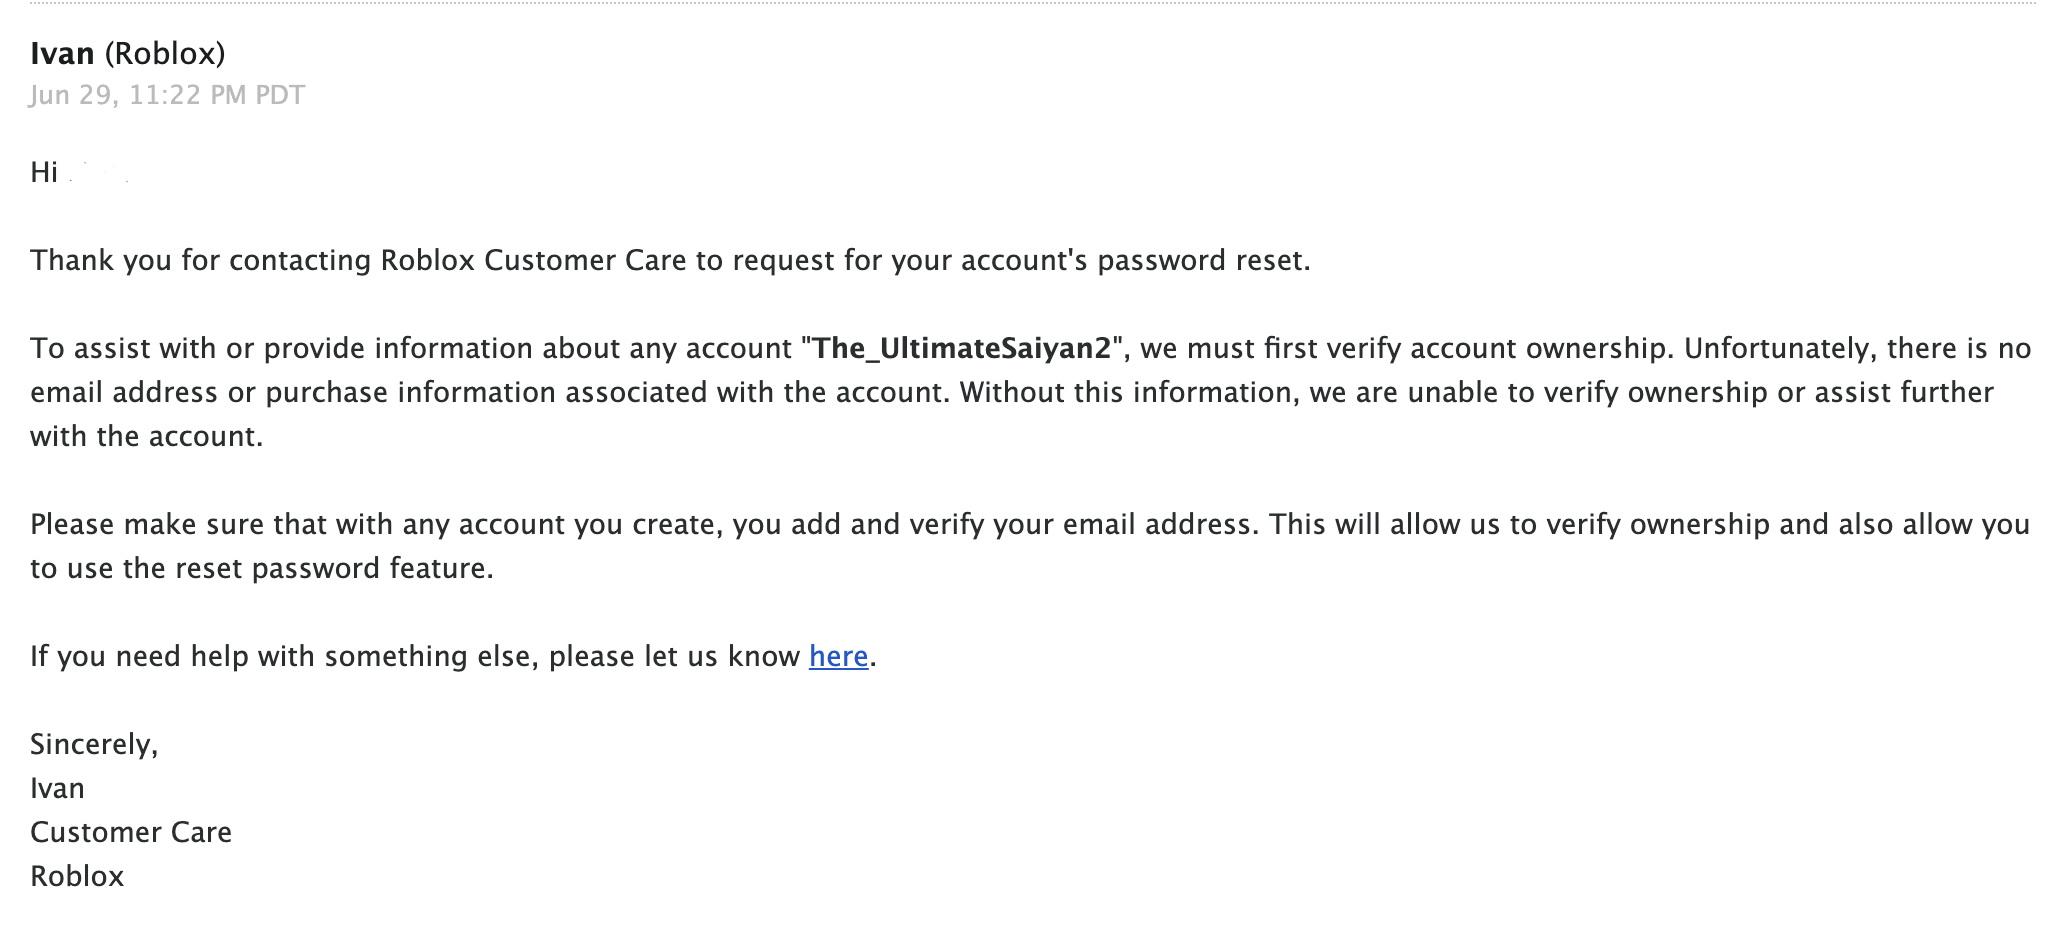The width and height of the screenshot is (2066, 932).
Task: Click the 'Hi' greeting text
Action: point(44,173)
